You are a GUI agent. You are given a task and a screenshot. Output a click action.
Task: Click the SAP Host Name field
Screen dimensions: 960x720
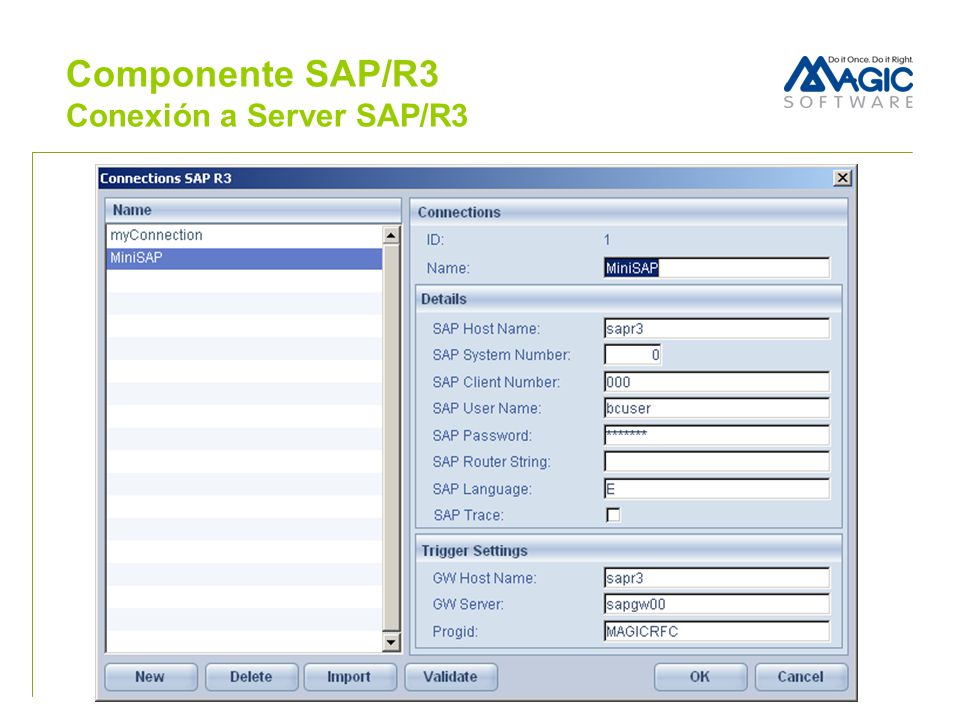click(x=716, y=329)
